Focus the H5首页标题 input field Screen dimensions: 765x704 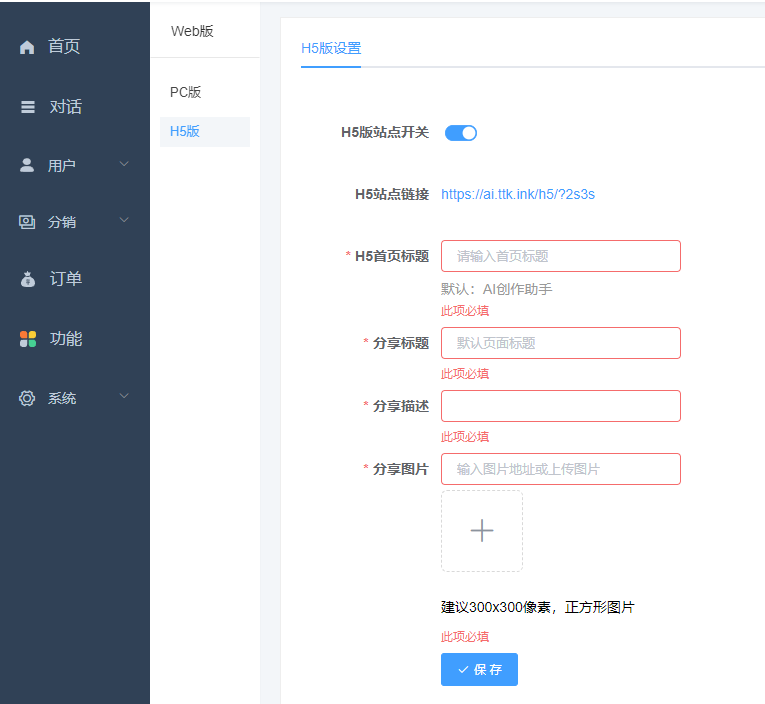[x=561, y=256]
